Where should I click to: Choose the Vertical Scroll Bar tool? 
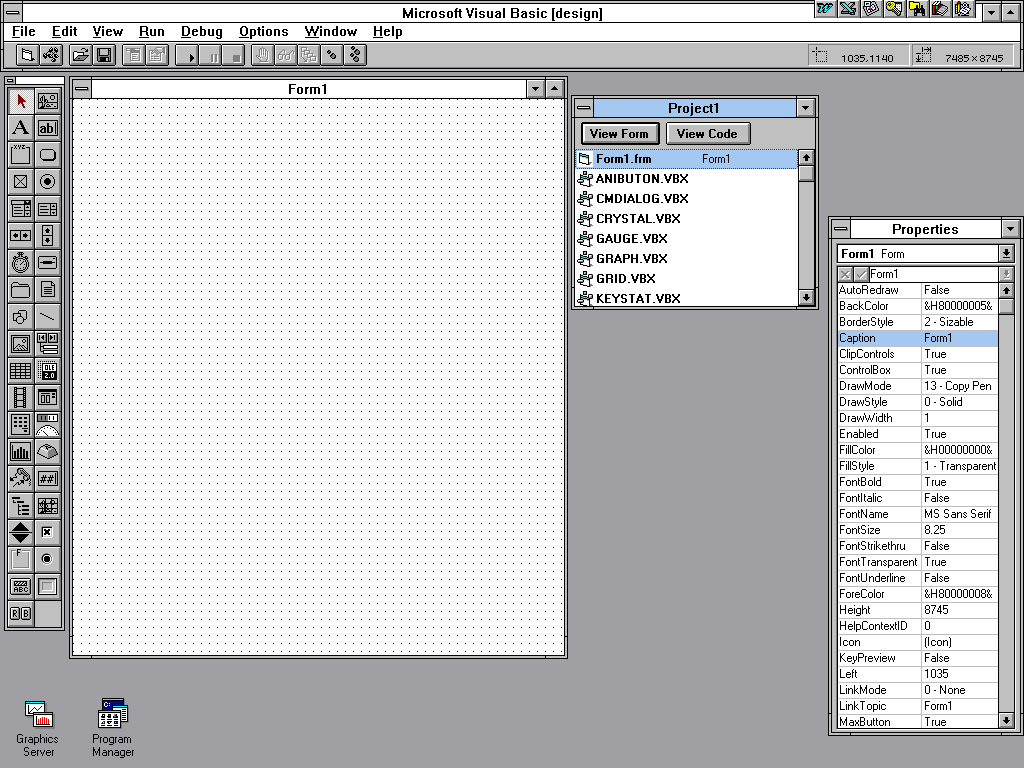tap(48, 236)
